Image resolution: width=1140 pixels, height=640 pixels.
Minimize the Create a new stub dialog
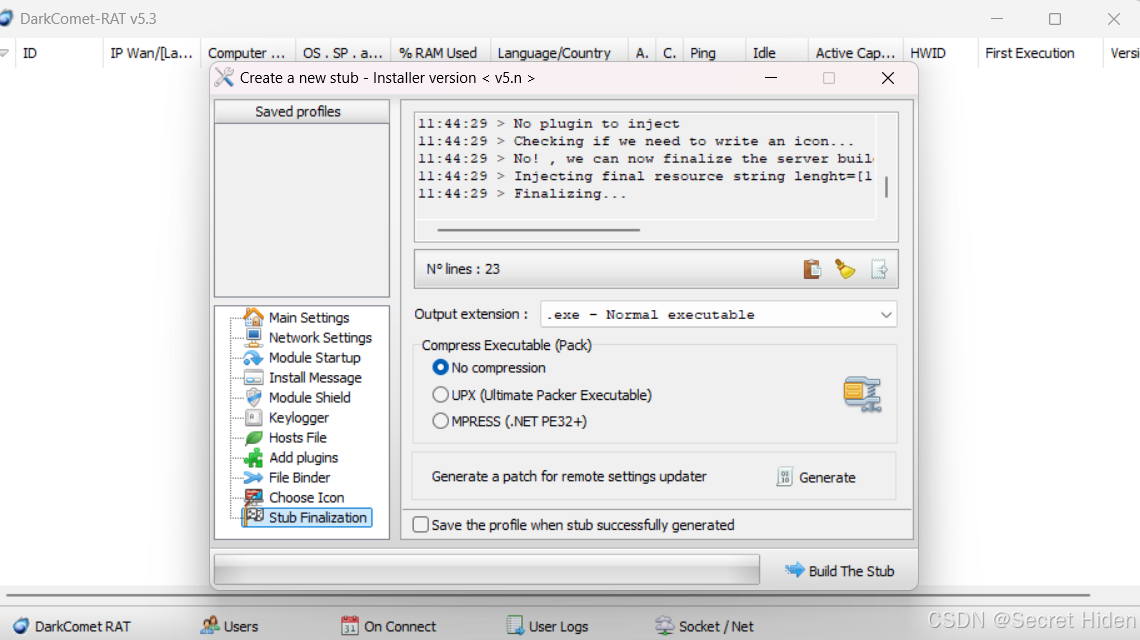[x=771, y=78]
